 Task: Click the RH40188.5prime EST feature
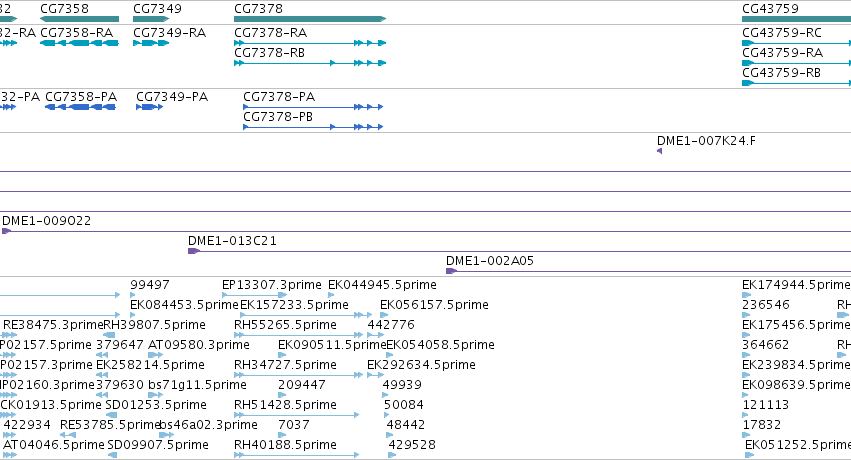point(296,455)
